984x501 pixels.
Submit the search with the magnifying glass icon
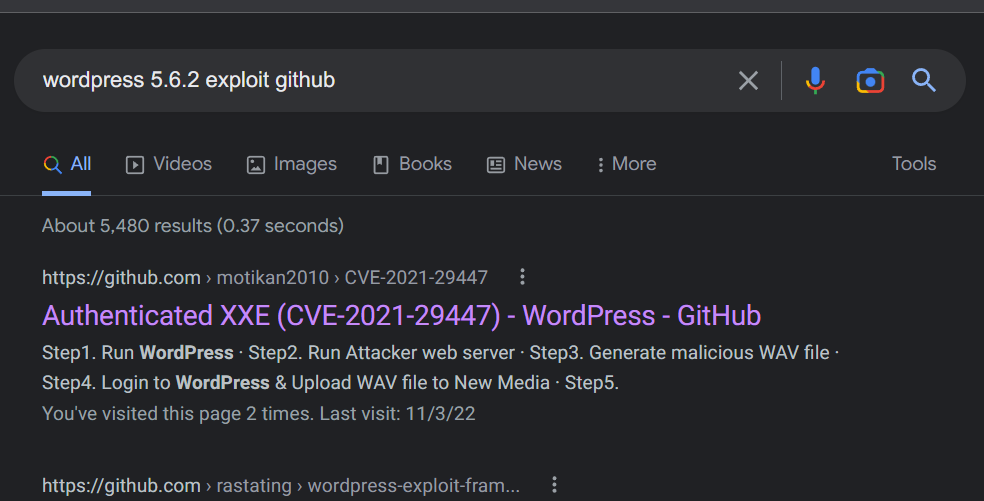coord(924,80)
